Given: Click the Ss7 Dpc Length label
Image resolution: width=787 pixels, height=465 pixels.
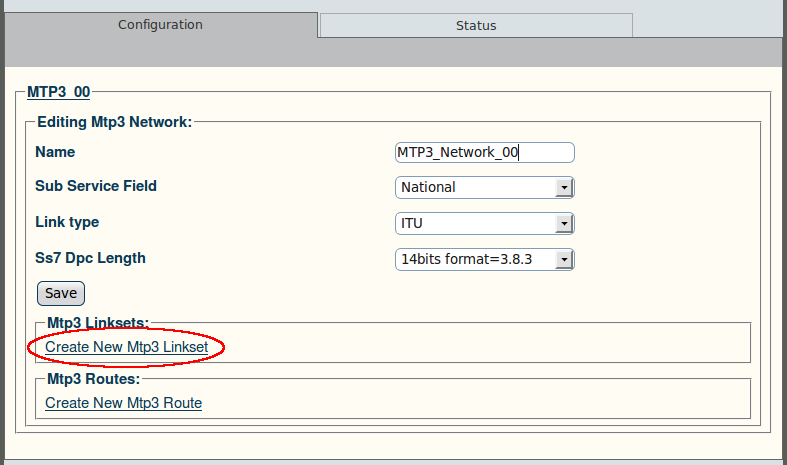Looking at the screenshot, I should [90, 258].
